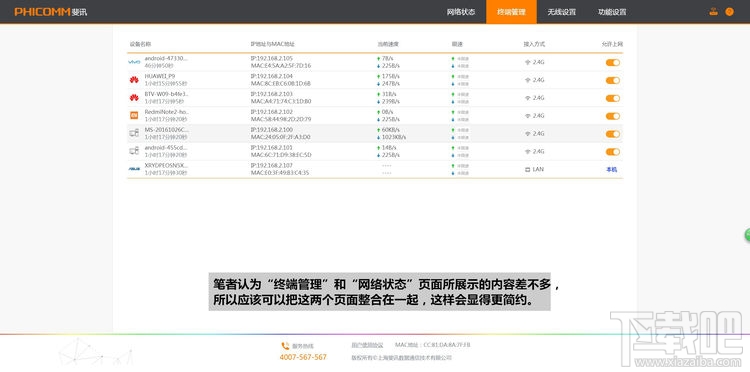Screen dimensions: 750x372
Task: Click the phone icon beside 服务热线
Action: [x=286, y=346]
